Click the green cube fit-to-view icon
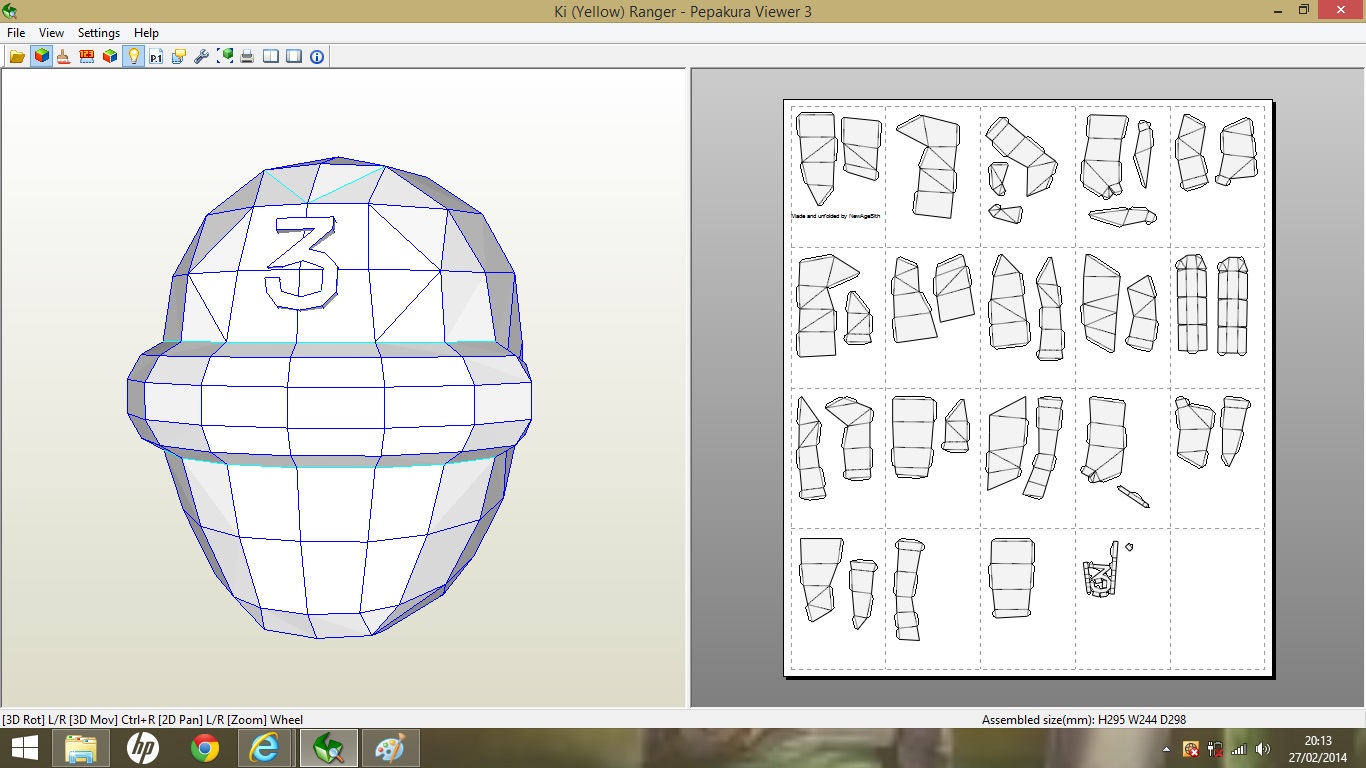The height and width of the screenshot is (768, 1366). pos(225,57)
